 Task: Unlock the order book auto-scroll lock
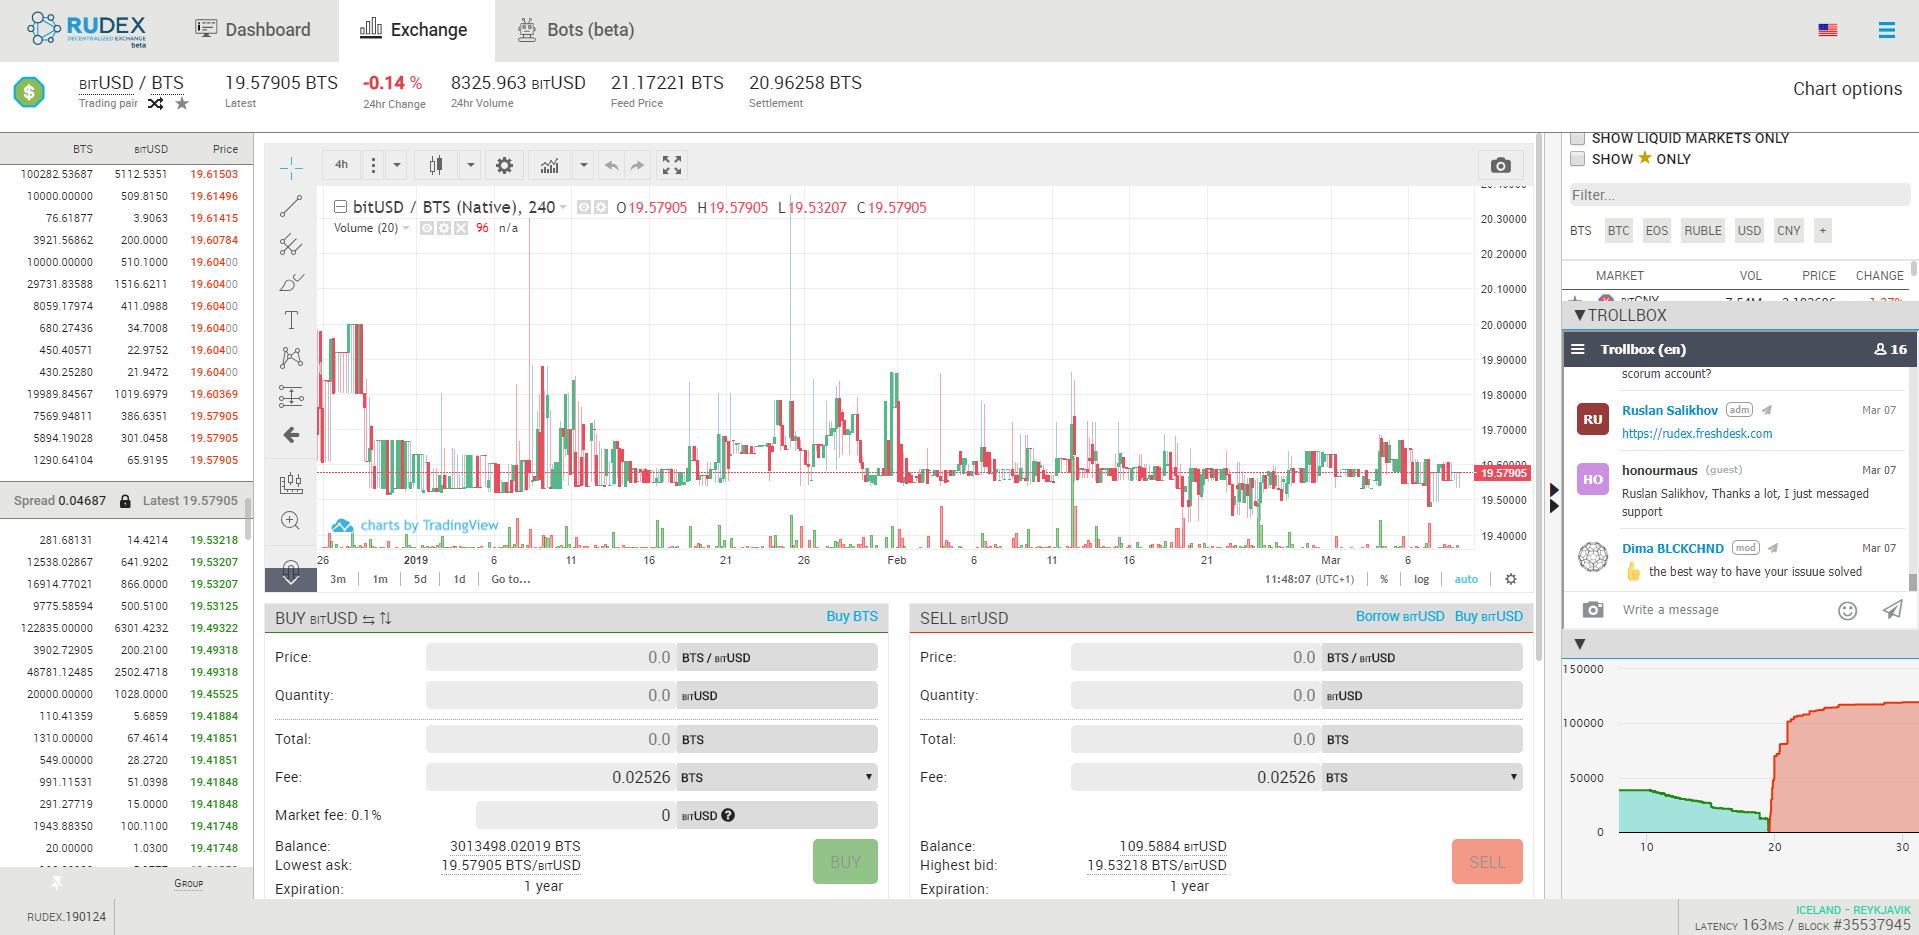coord(125,501)
